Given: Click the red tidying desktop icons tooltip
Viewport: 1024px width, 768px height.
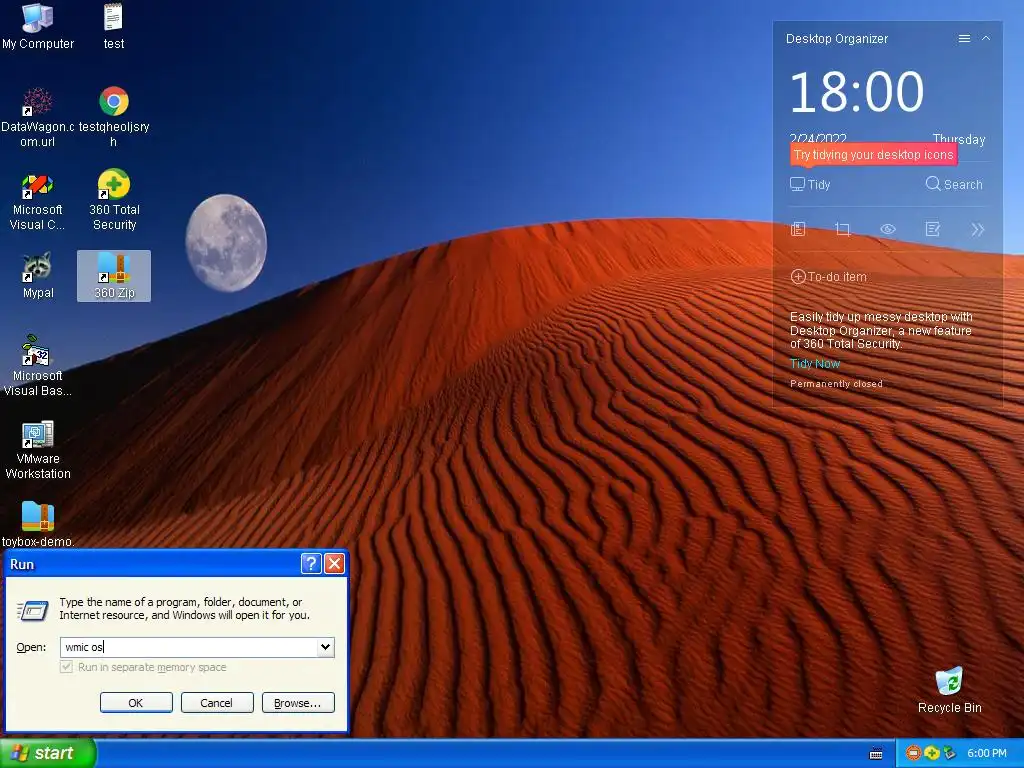Looking at the screenshot, I should [x=873, y=155].
